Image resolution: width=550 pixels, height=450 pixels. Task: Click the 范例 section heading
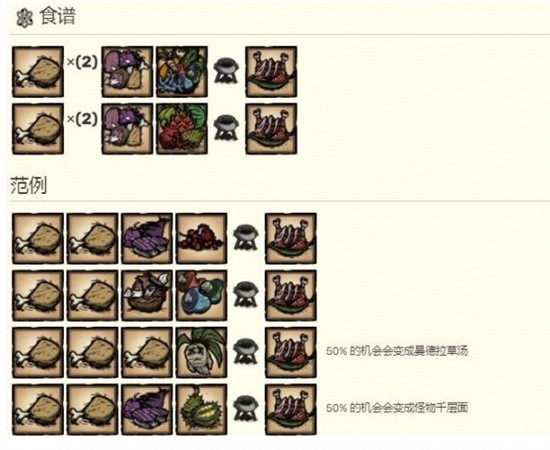pos(29,185)
